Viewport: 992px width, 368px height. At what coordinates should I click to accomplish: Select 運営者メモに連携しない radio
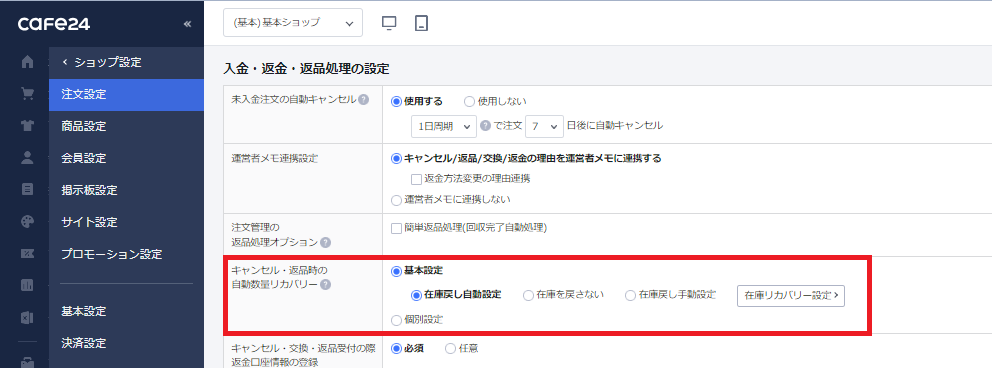click(x=397, y=200)
